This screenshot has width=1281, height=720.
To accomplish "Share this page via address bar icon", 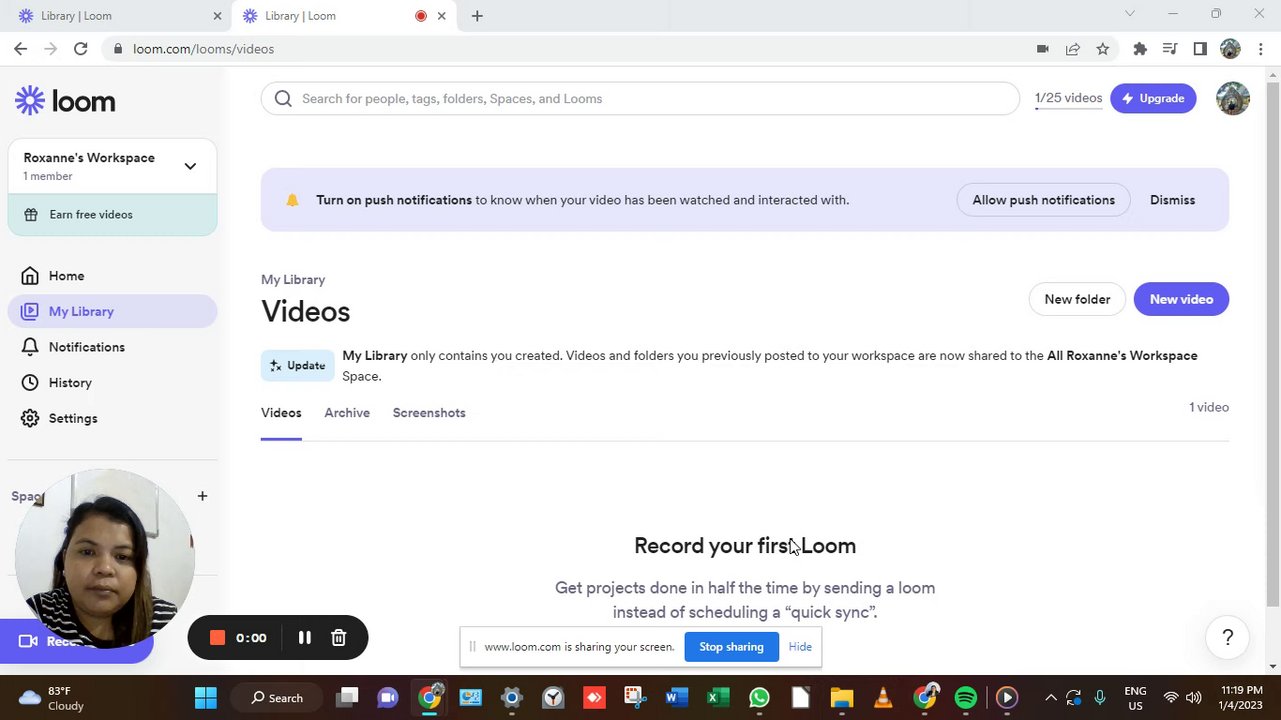I will [1073, 49].
